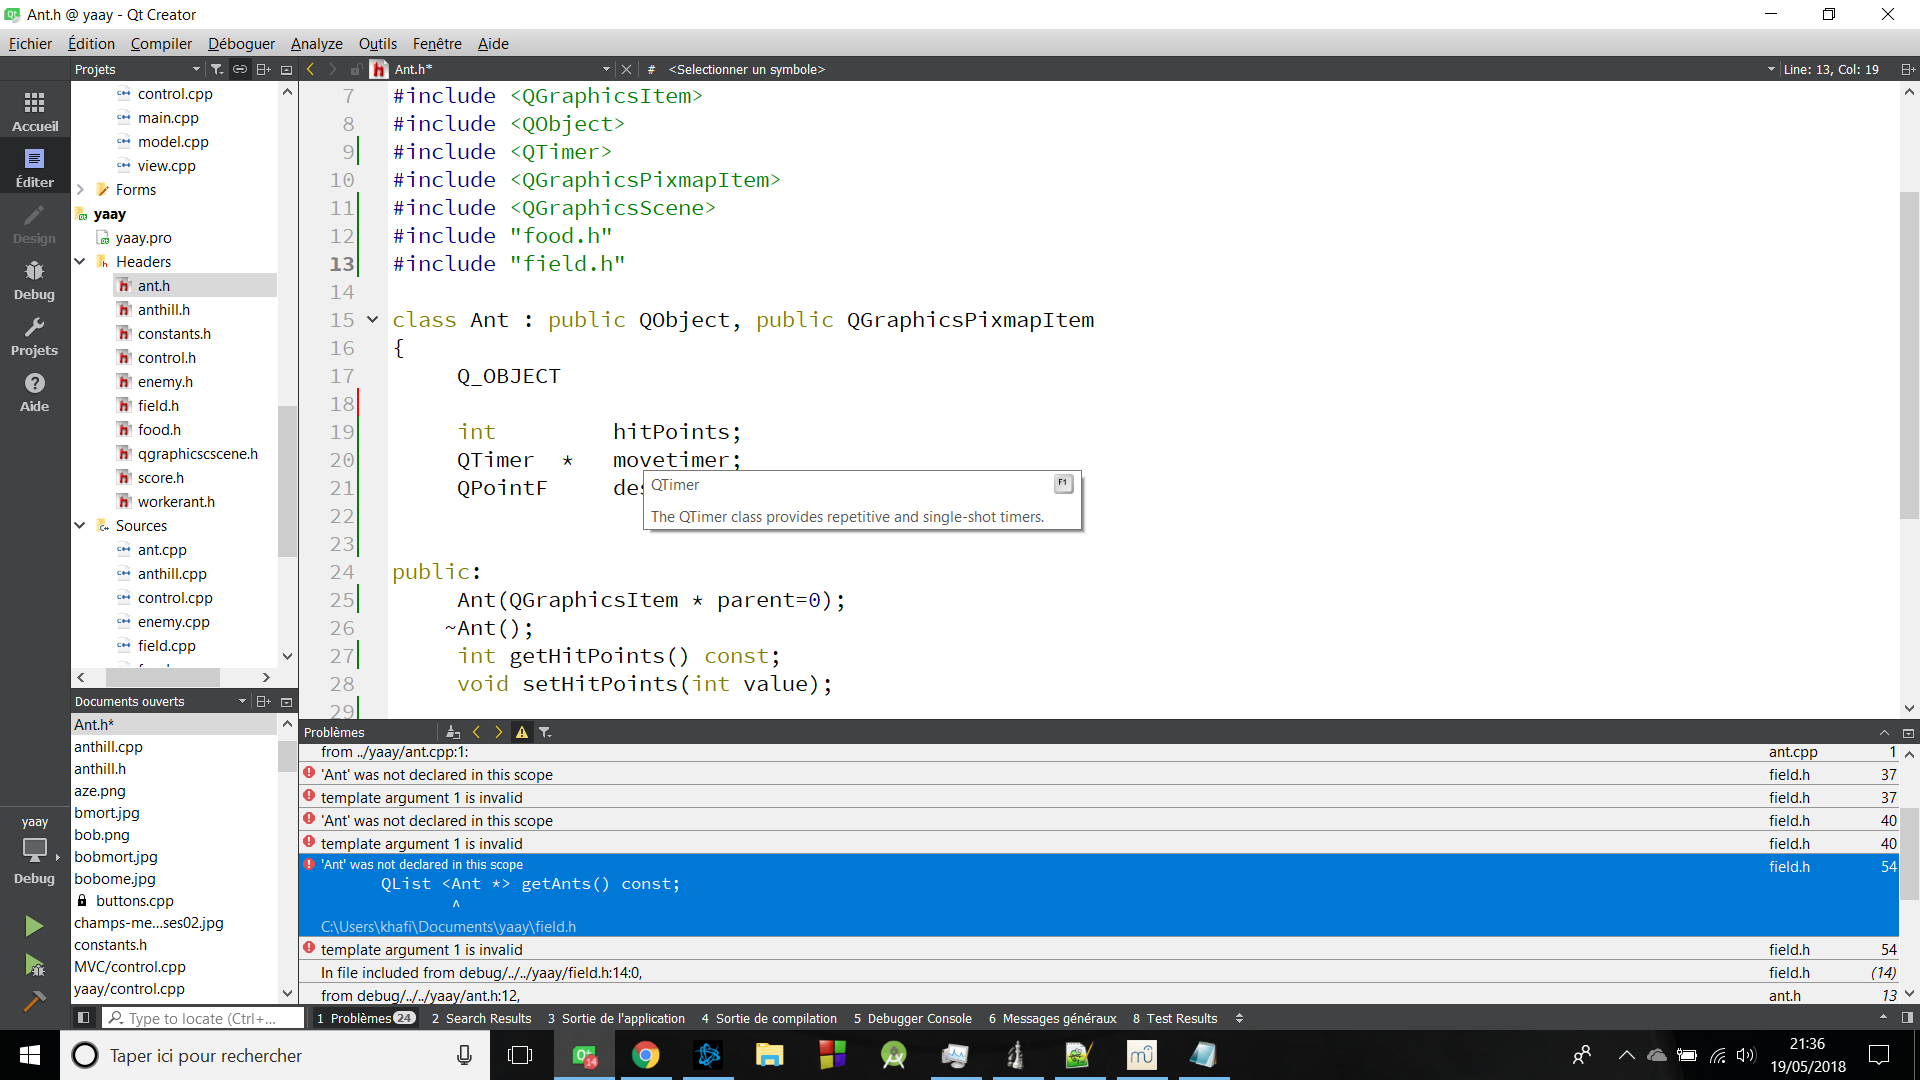Open the Aide mode in sidebar
The width and height of the screenshot is (1920, 1080).
34,392
